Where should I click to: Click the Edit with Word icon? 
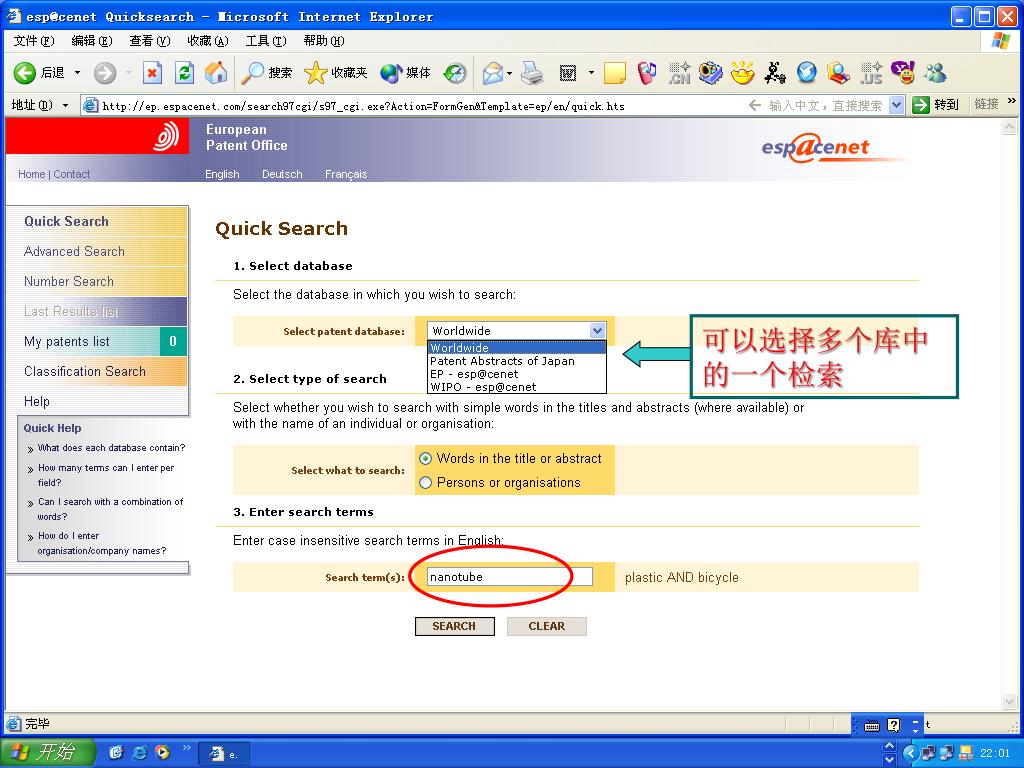point(568,73)
